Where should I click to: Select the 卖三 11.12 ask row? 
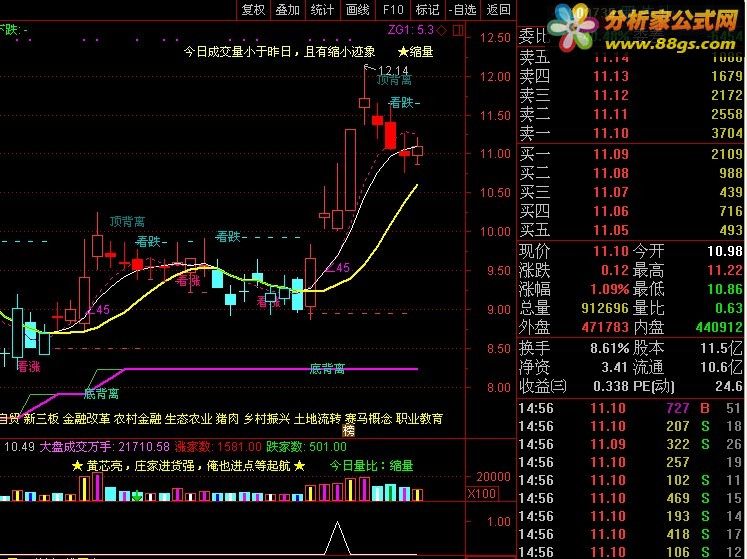click(x=631, y=95)
